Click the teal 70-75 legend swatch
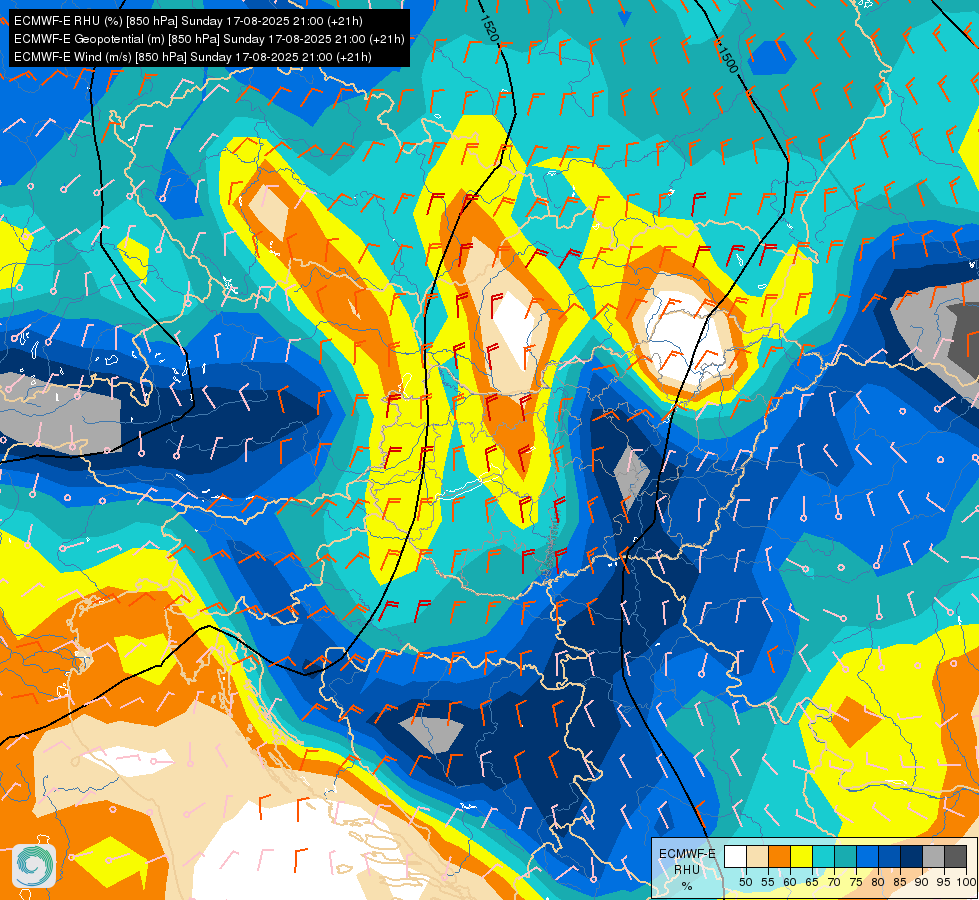This screenshot has width=979, height=900. (845, 856)
